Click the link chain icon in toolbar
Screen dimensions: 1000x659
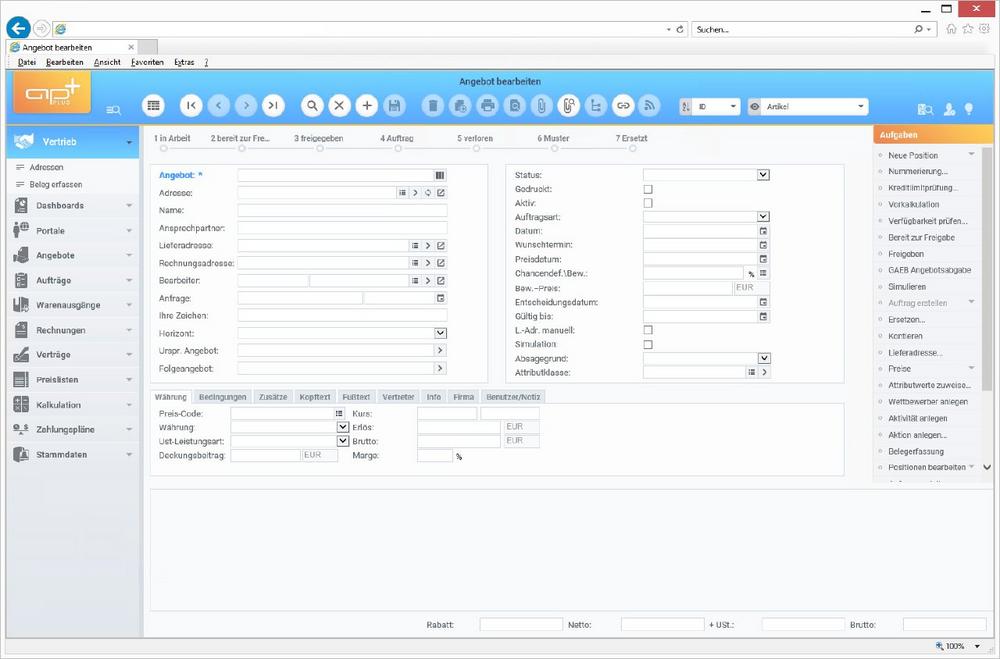(x=623, y=106)
